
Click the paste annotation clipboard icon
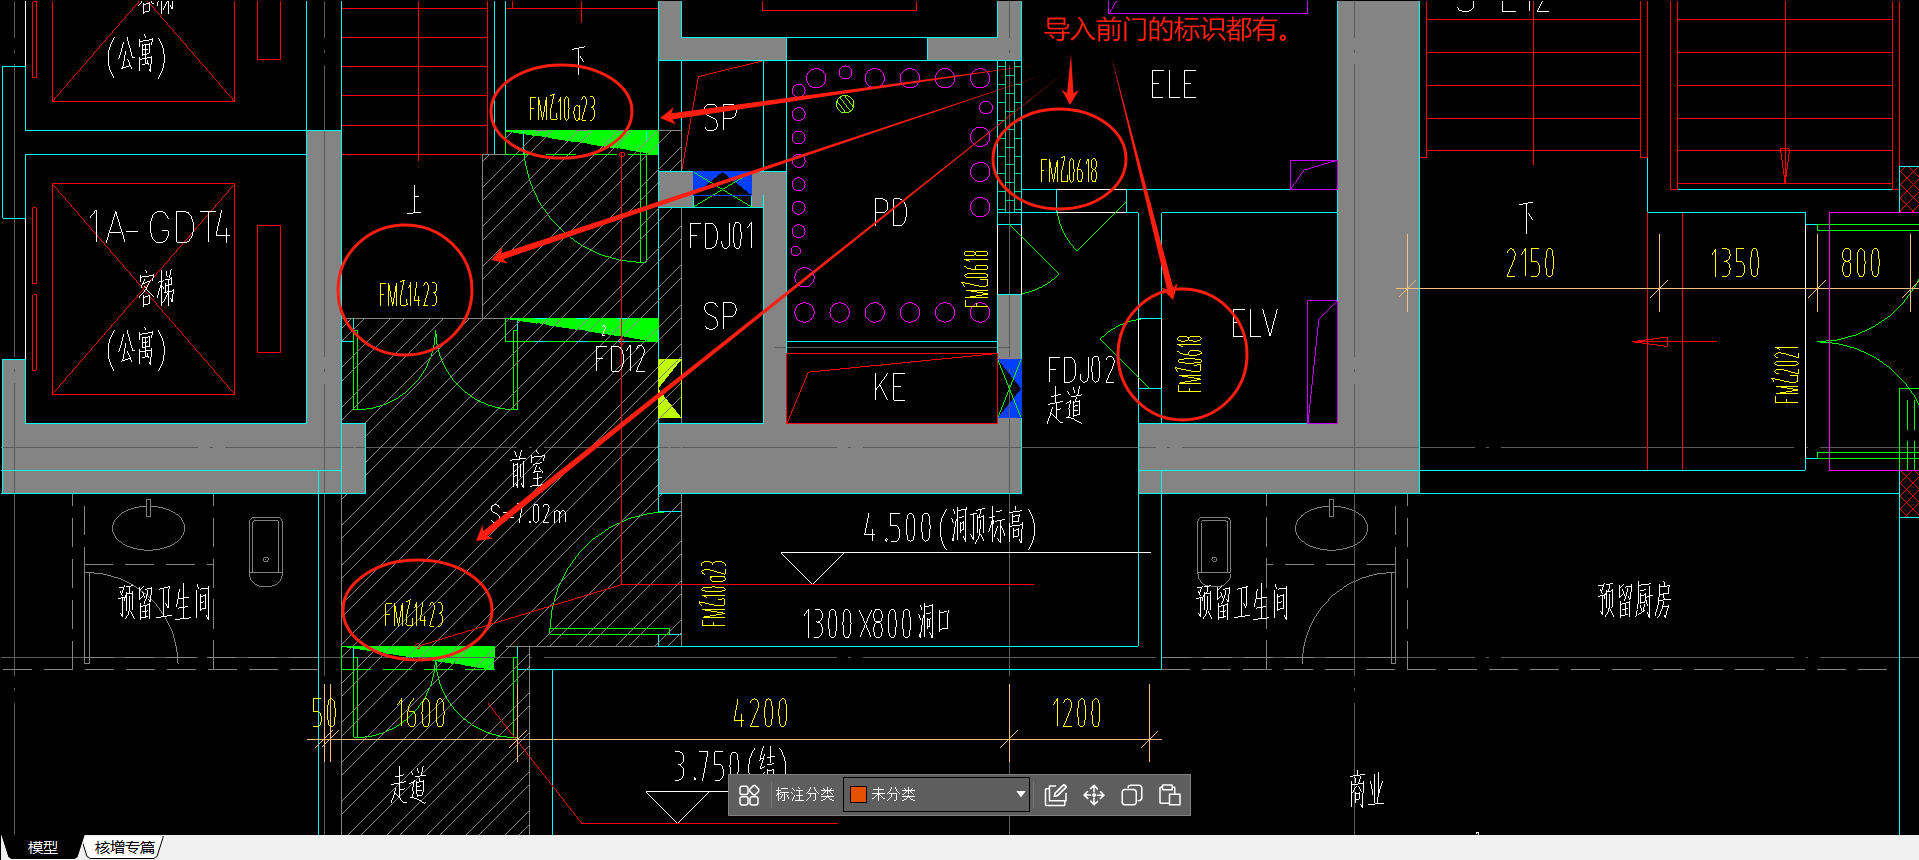[x=1170, y=795]
